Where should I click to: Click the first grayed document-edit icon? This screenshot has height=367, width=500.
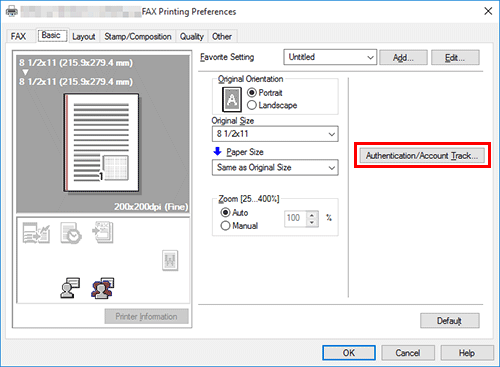point(36,233)
